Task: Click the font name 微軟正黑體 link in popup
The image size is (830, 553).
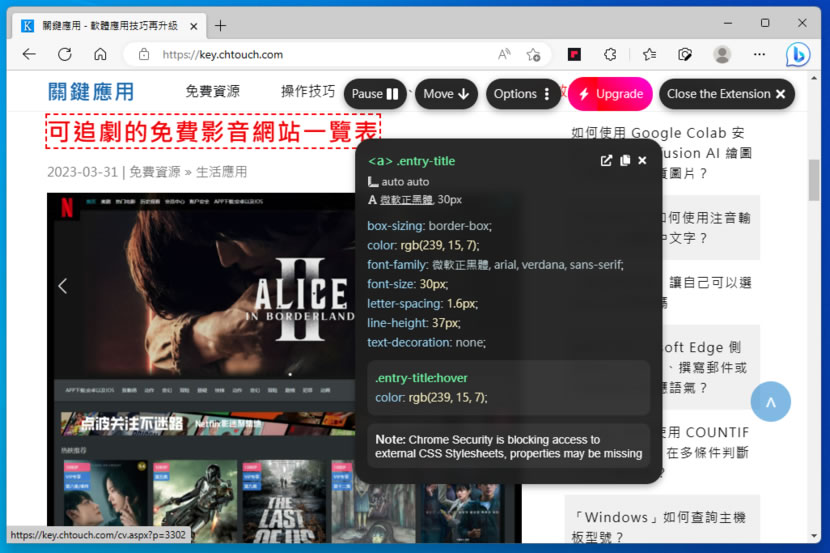Action: (x=407, y=200)
